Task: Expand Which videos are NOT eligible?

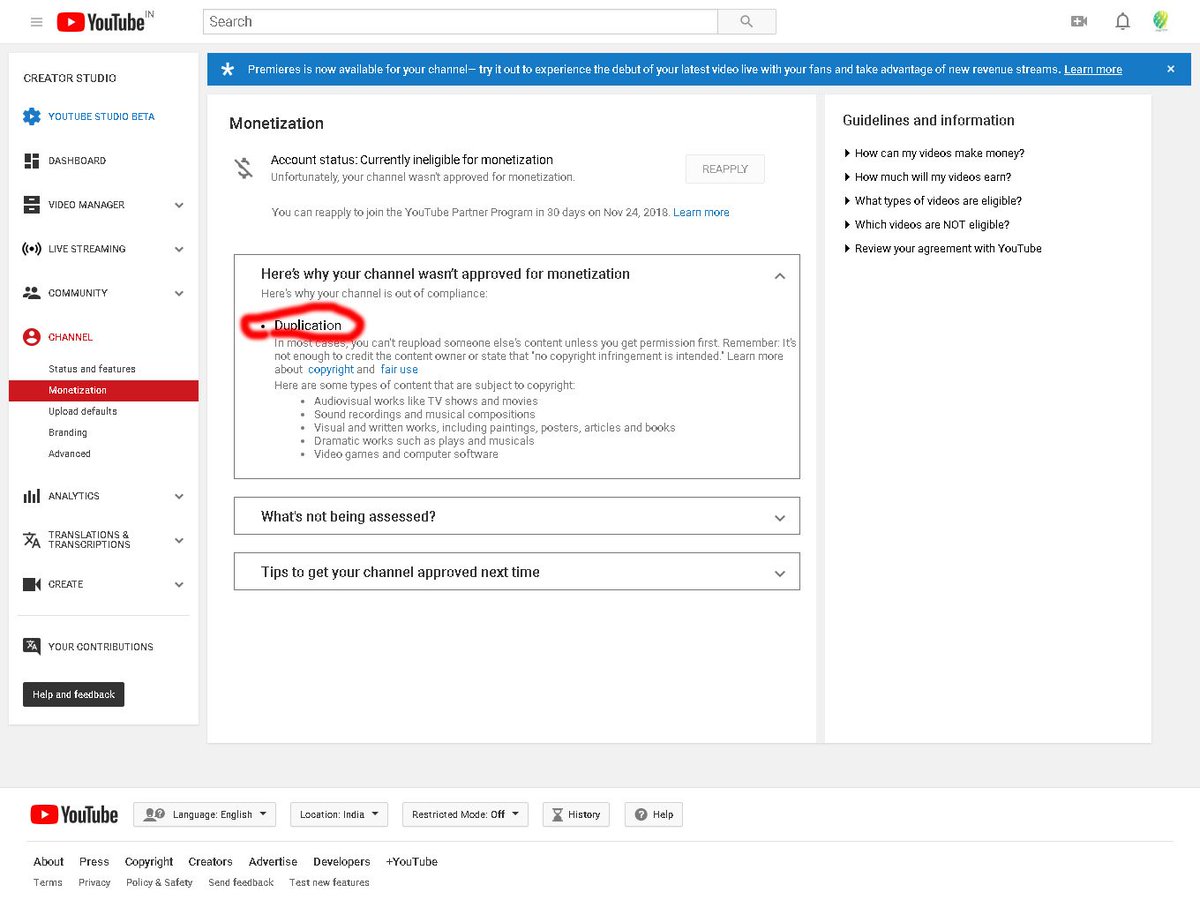Action: tap(927, 225)
